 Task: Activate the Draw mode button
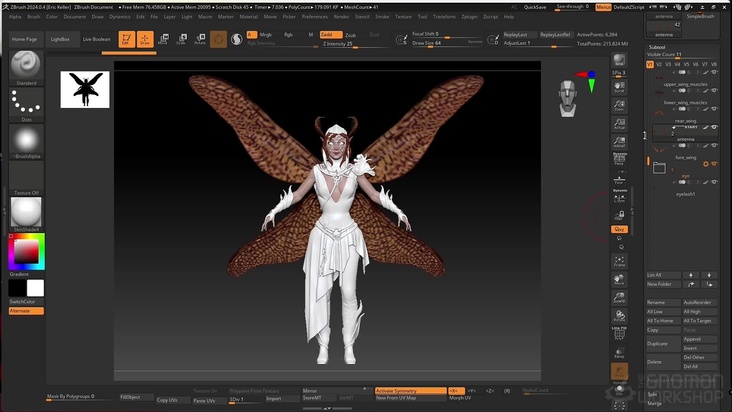coord(145,39)
